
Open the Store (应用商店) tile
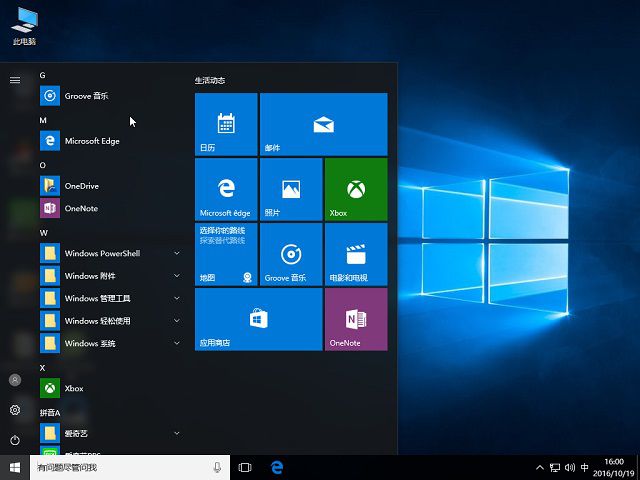point(258,319)
